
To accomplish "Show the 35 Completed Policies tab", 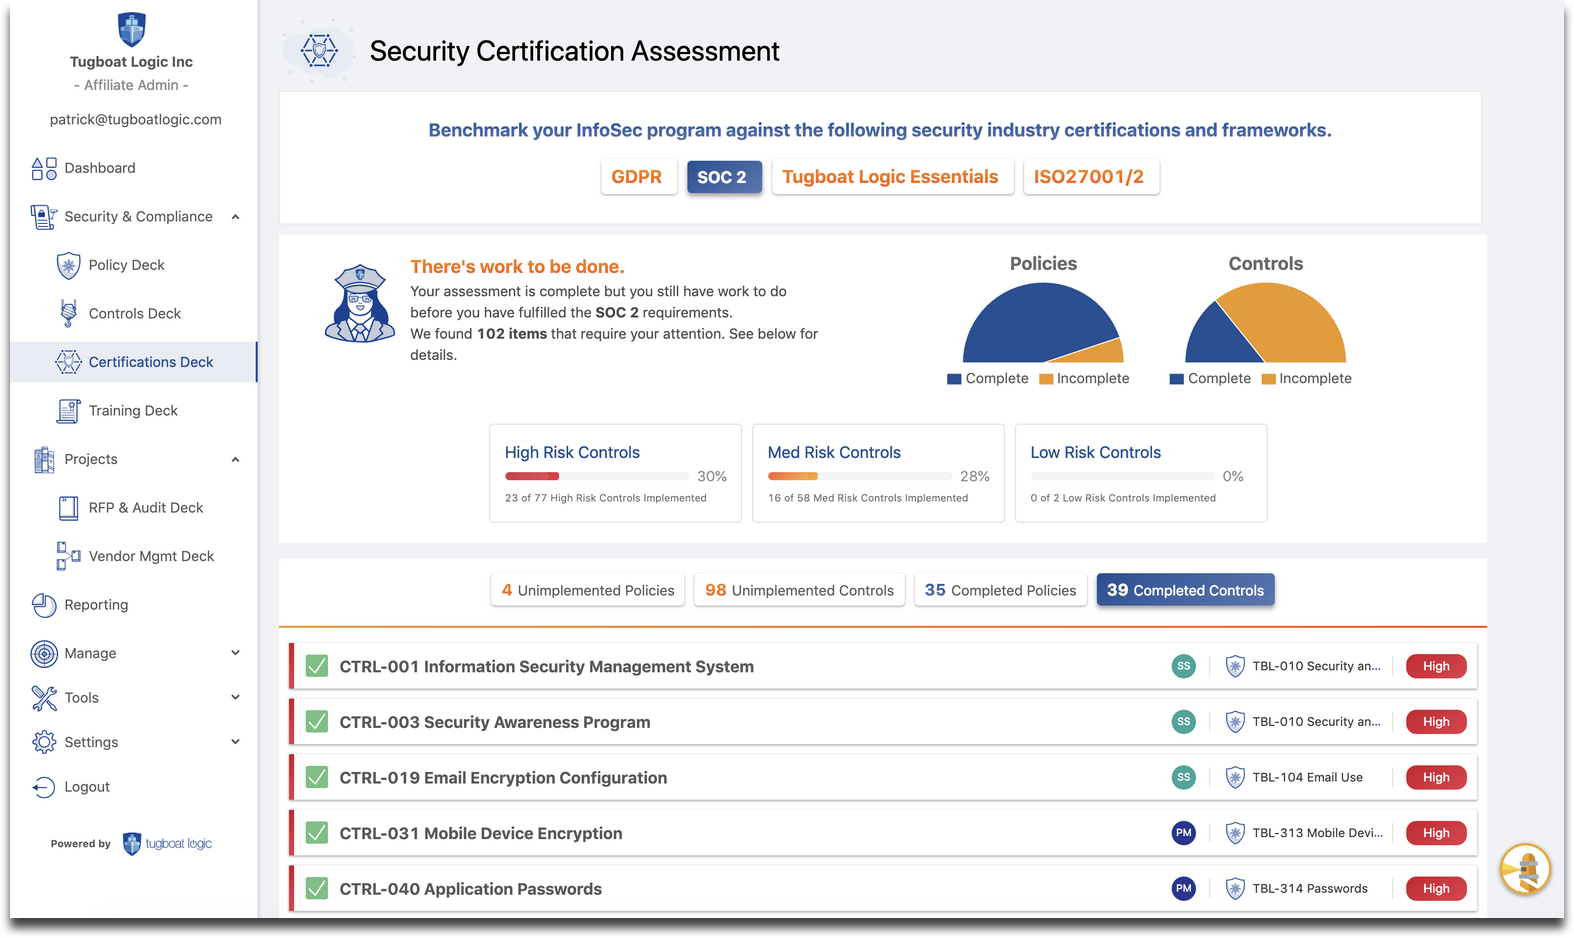I will [1000, 590].
